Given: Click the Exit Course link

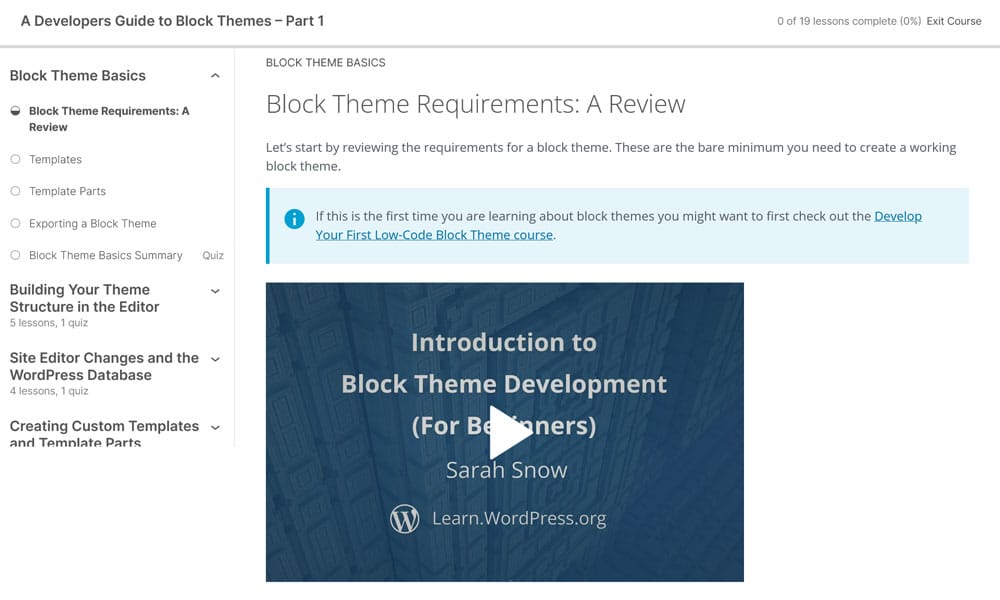Looking at the screenshot, I should pyautogui.click(x=953, y=21).
